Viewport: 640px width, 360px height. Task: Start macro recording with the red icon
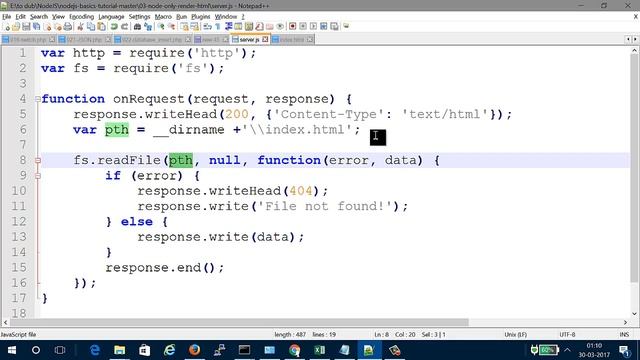pyautogui.click(x=292, y=27)
